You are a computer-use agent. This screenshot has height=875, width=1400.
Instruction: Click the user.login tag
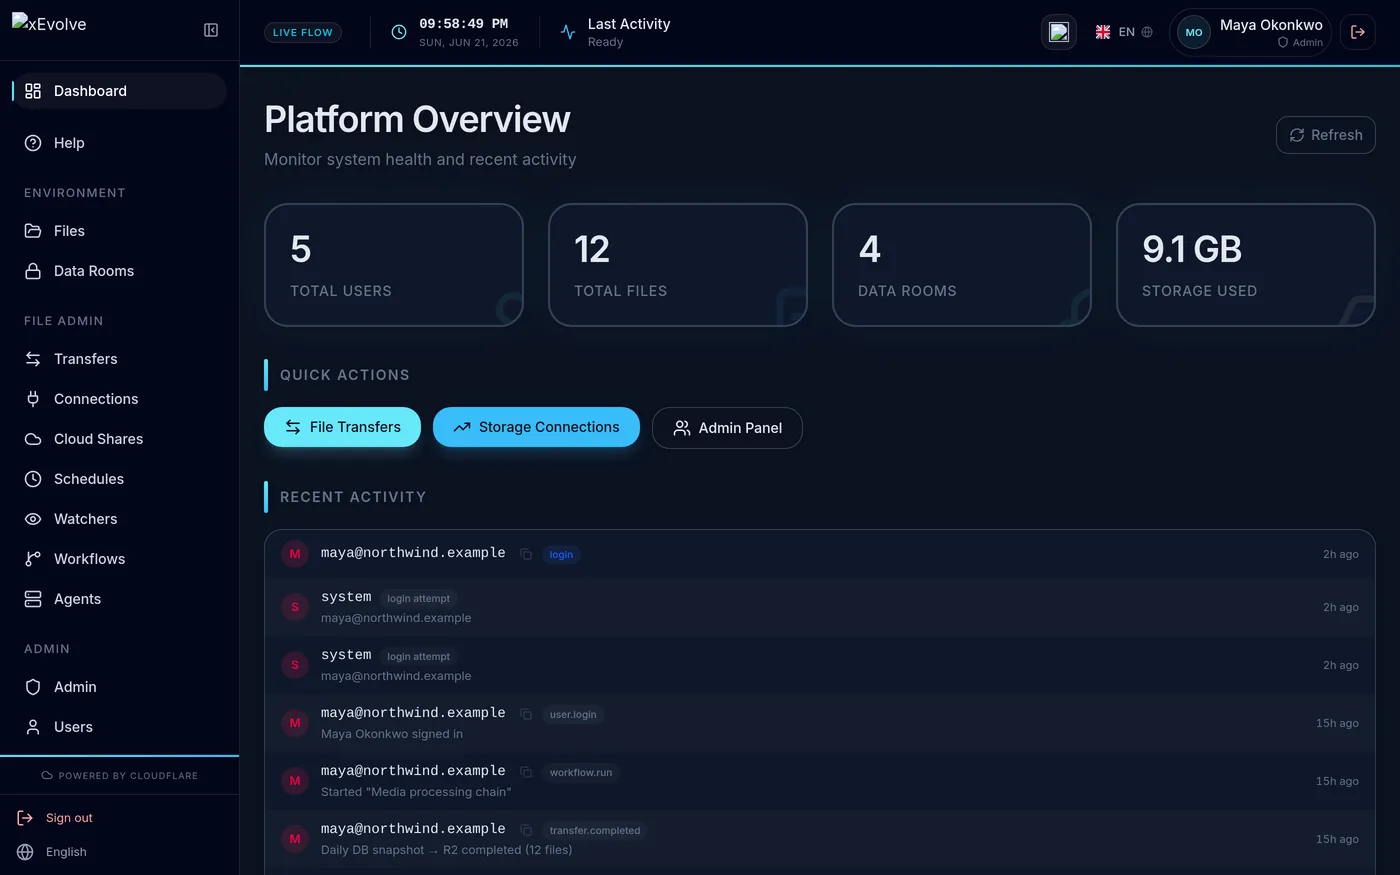point(573,714)
